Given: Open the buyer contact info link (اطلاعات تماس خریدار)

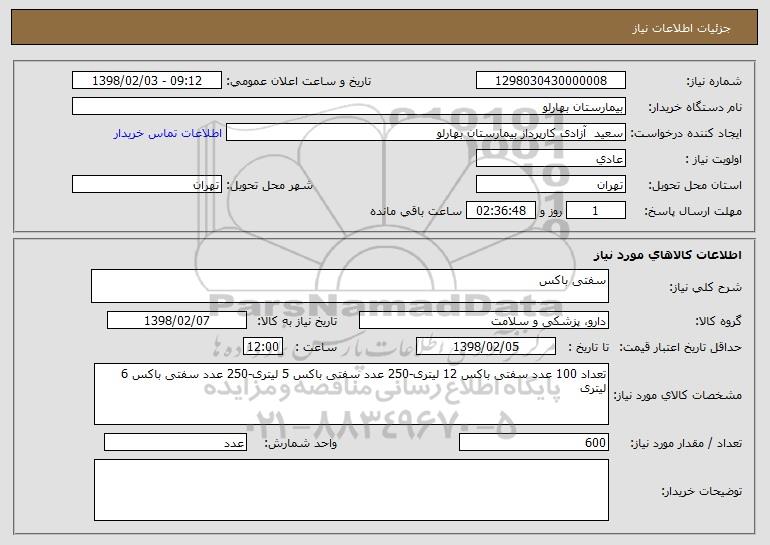Looking at the screenshot, I should (168, 134).
